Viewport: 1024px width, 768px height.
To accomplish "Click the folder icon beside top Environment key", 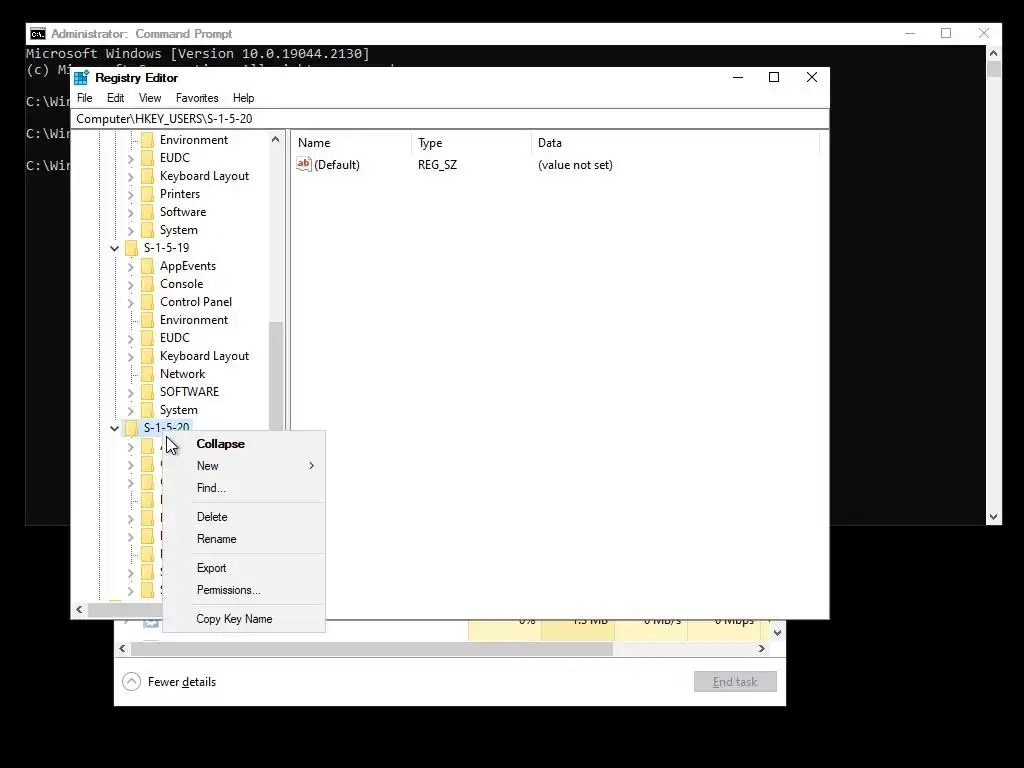I will 148,140.
